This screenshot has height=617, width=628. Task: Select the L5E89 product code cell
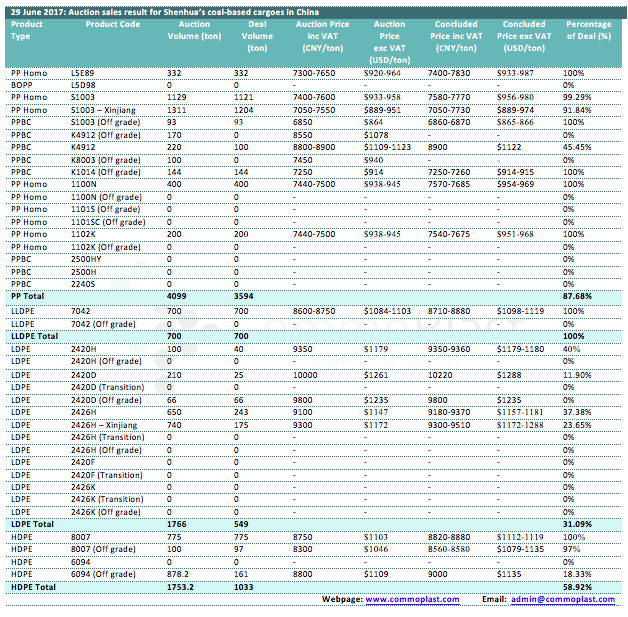pos(84,73)
